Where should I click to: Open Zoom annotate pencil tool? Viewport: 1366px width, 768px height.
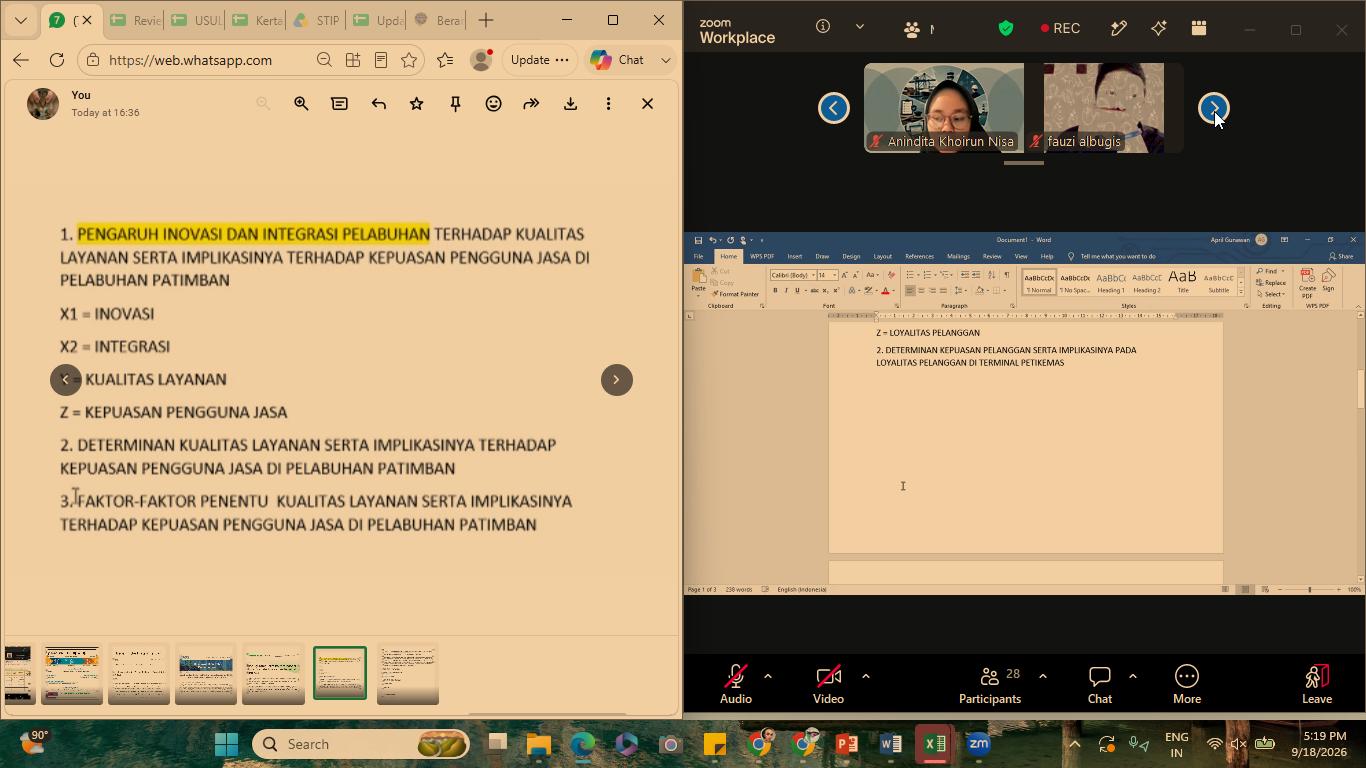[1118, 28]
